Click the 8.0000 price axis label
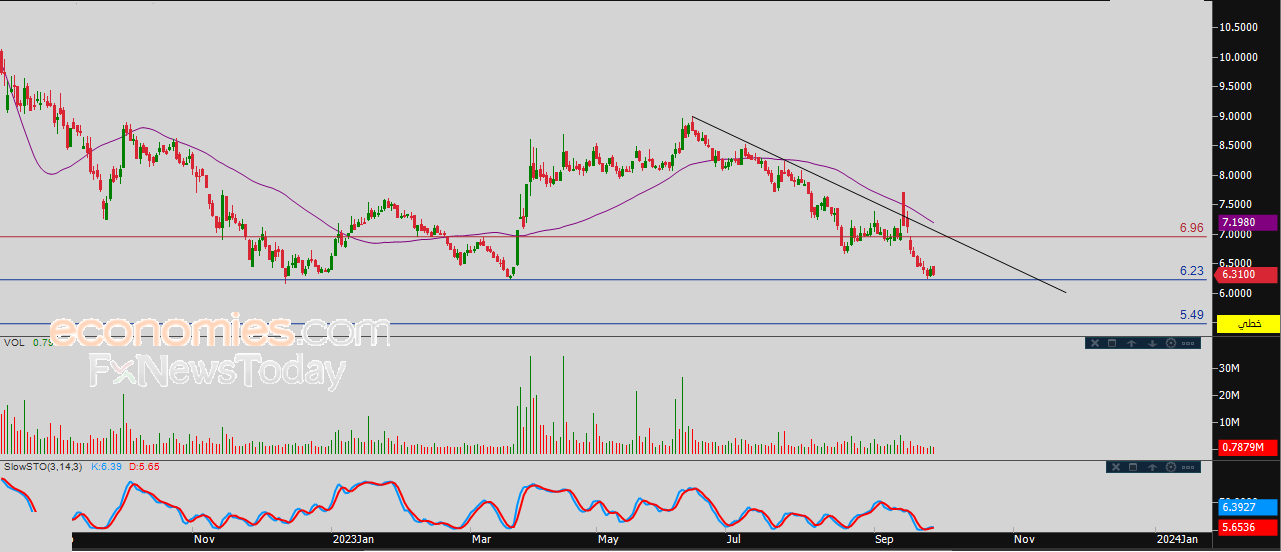The width and height of the screenshot is (1281, 552). (1236, 175)
